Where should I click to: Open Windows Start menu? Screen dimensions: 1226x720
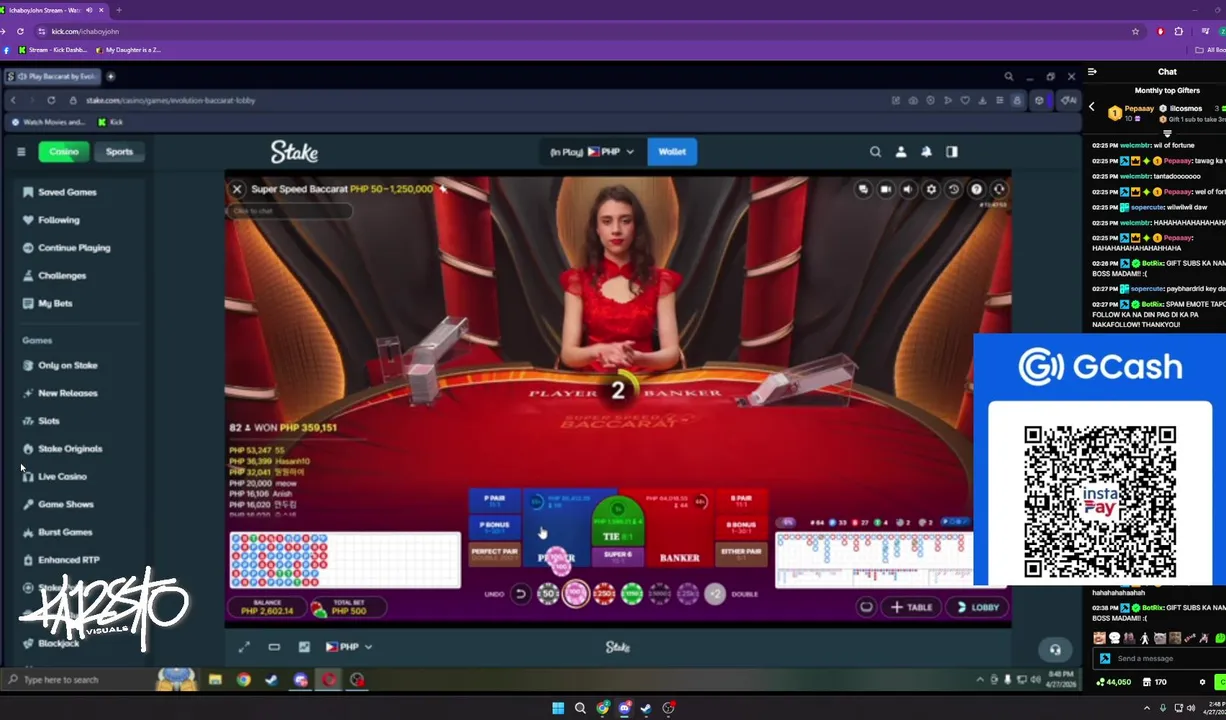pos(558,708)
